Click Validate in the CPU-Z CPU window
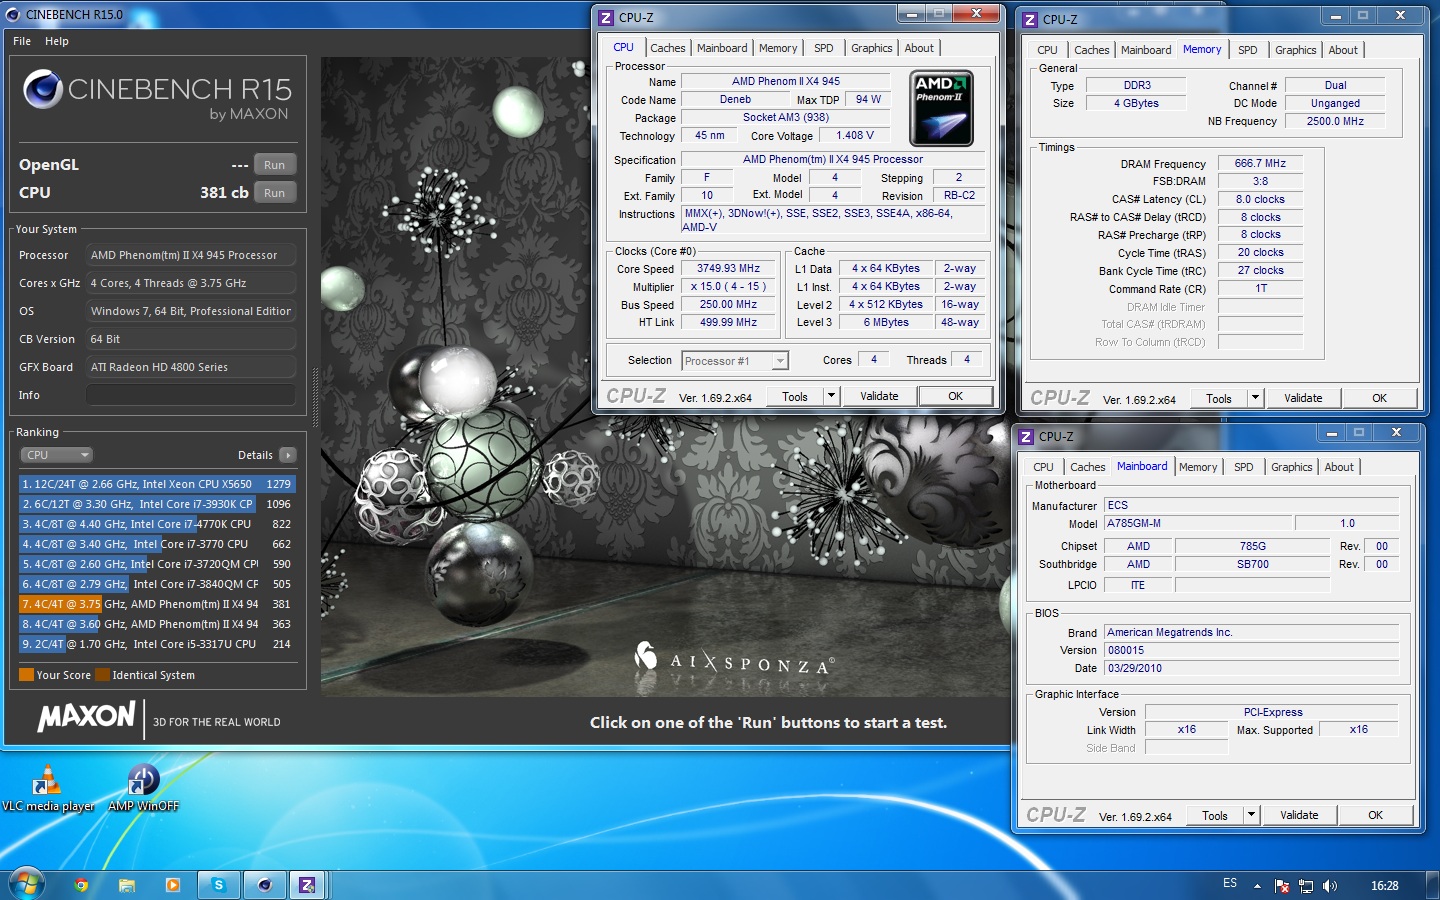 879,397
